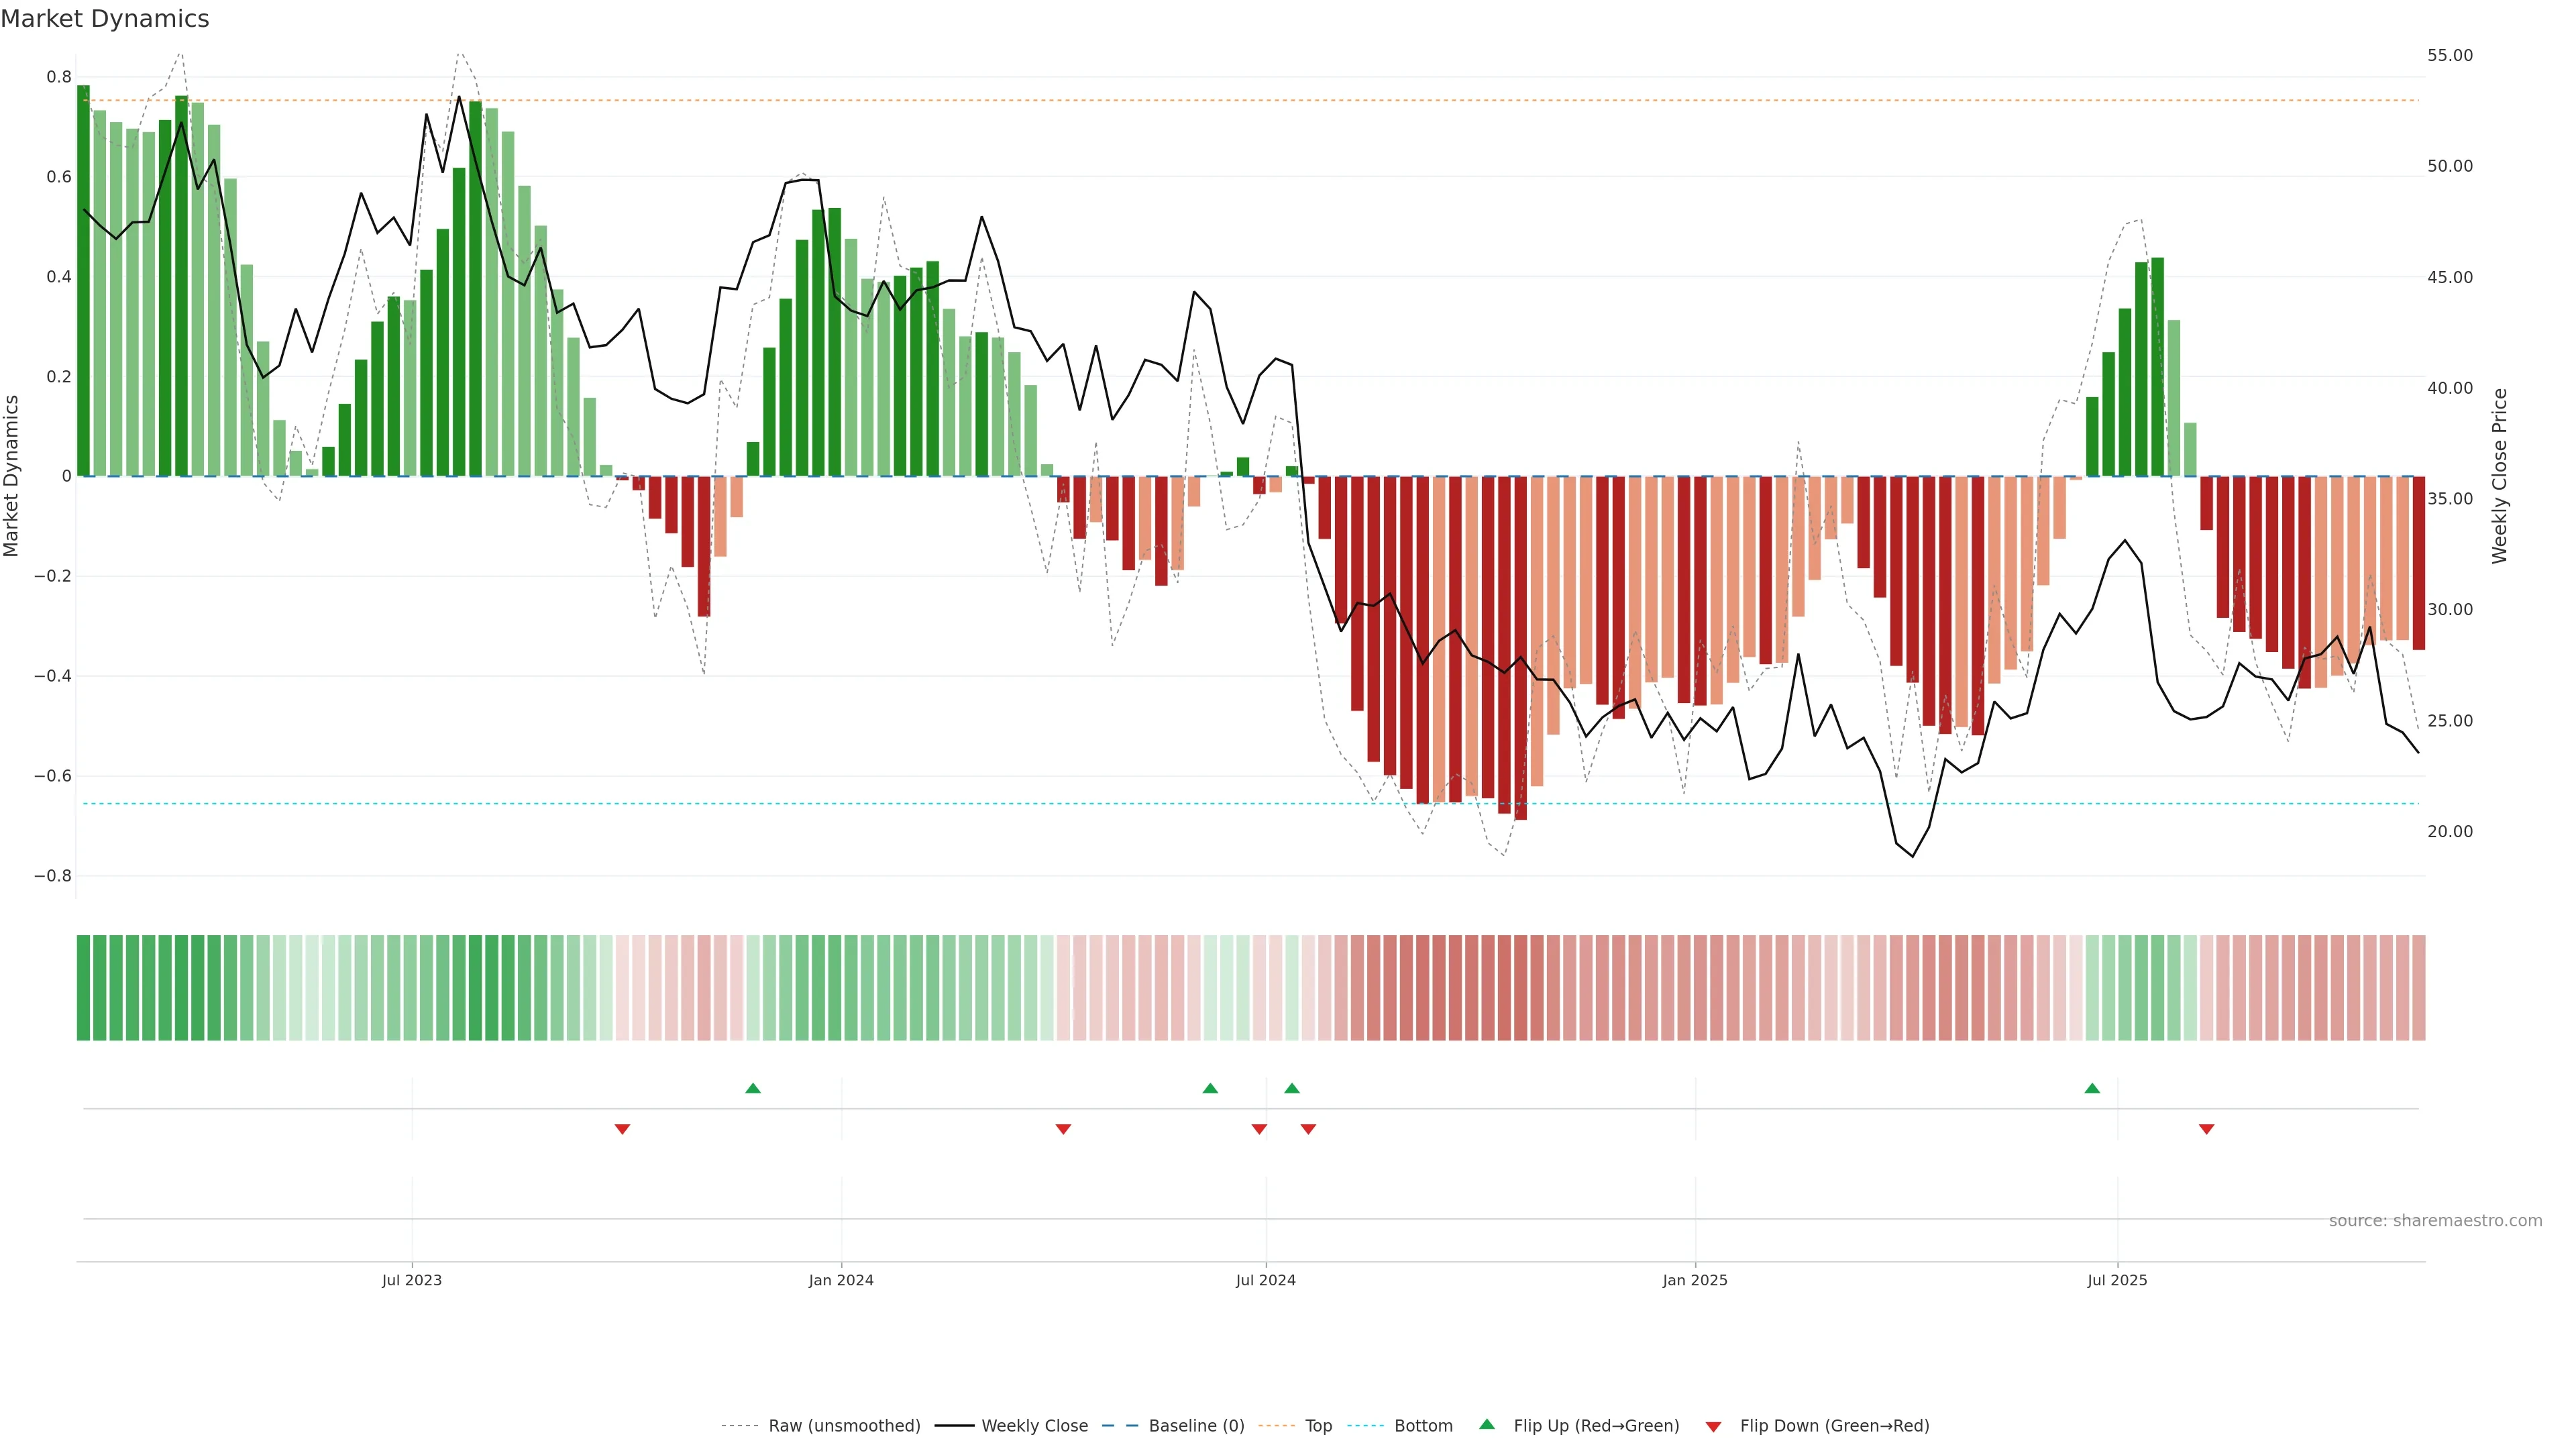The image size is (2576, 1449).
Task: Toggle the Weekly Close legend entry
Action: click(1034, 1426)
